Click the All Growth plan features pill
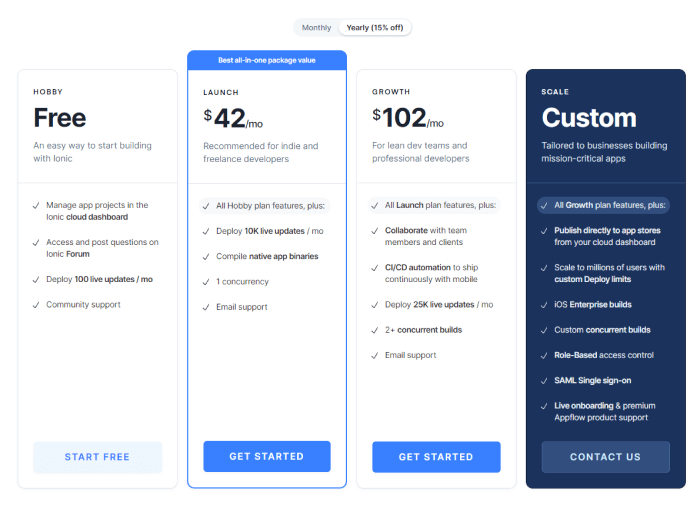Image resolution: width=700 pixels, height=512 pixels. coord(603,205)
